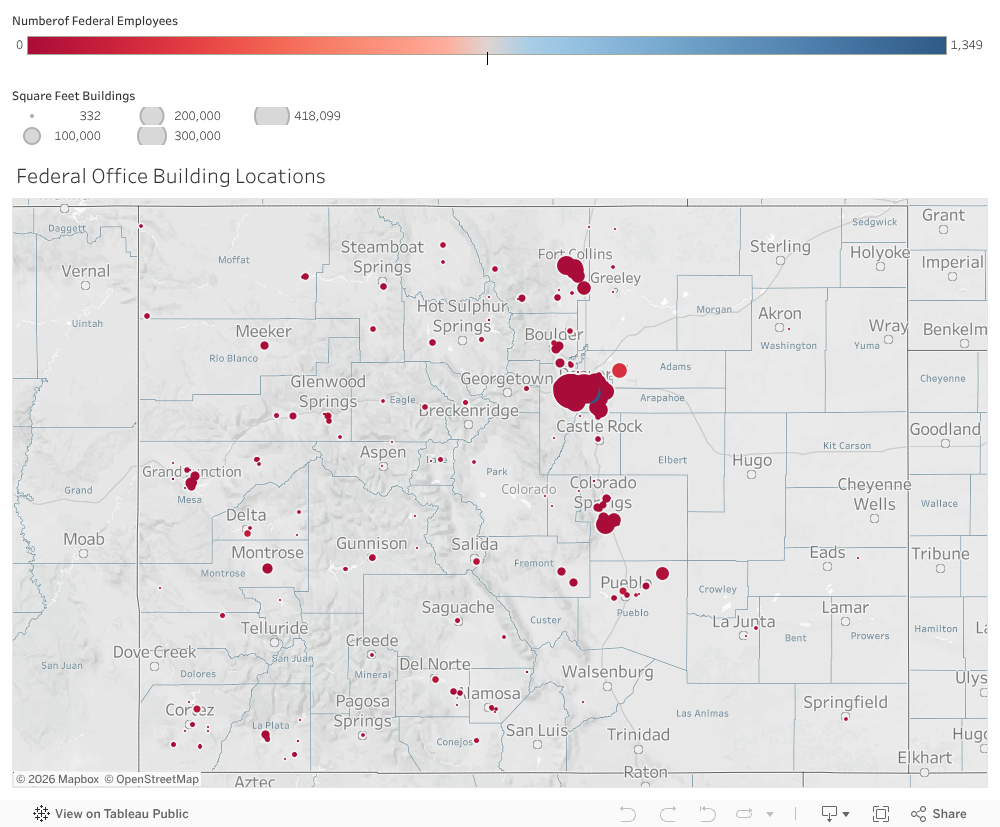Click the building marker near Montrose

(268, 568)
